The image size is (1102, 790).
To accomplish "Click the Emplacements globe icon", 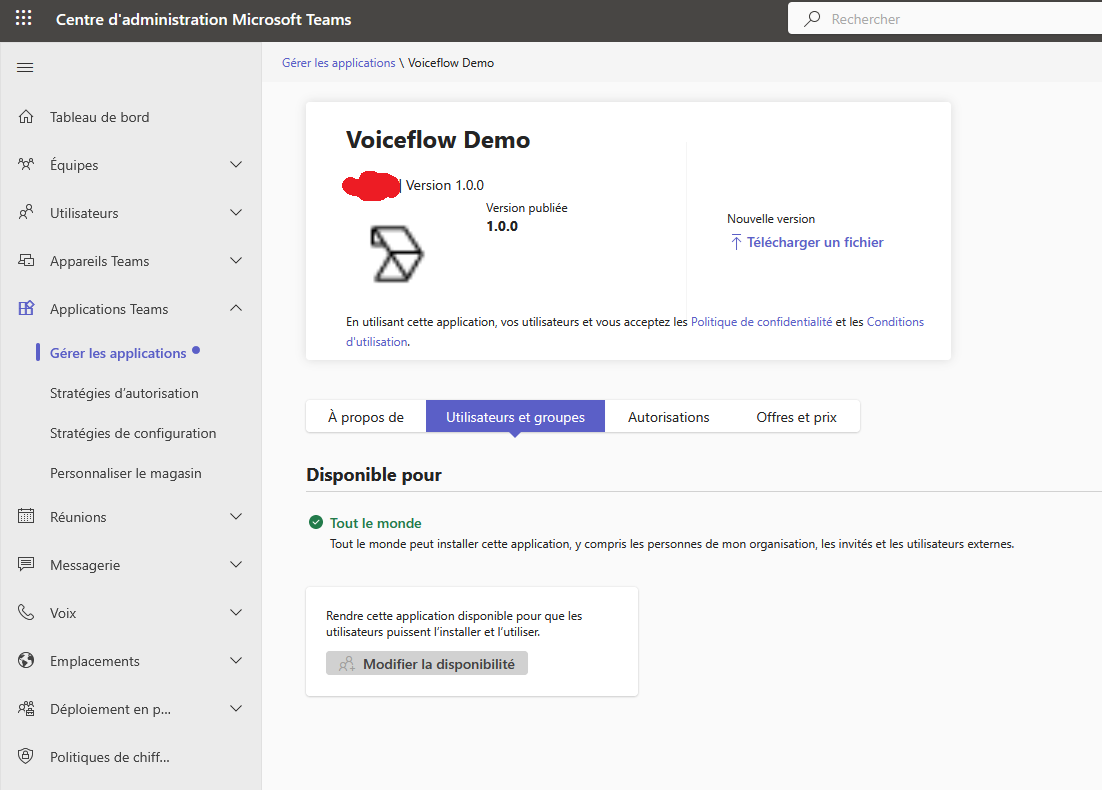I will tap(26, 661).
